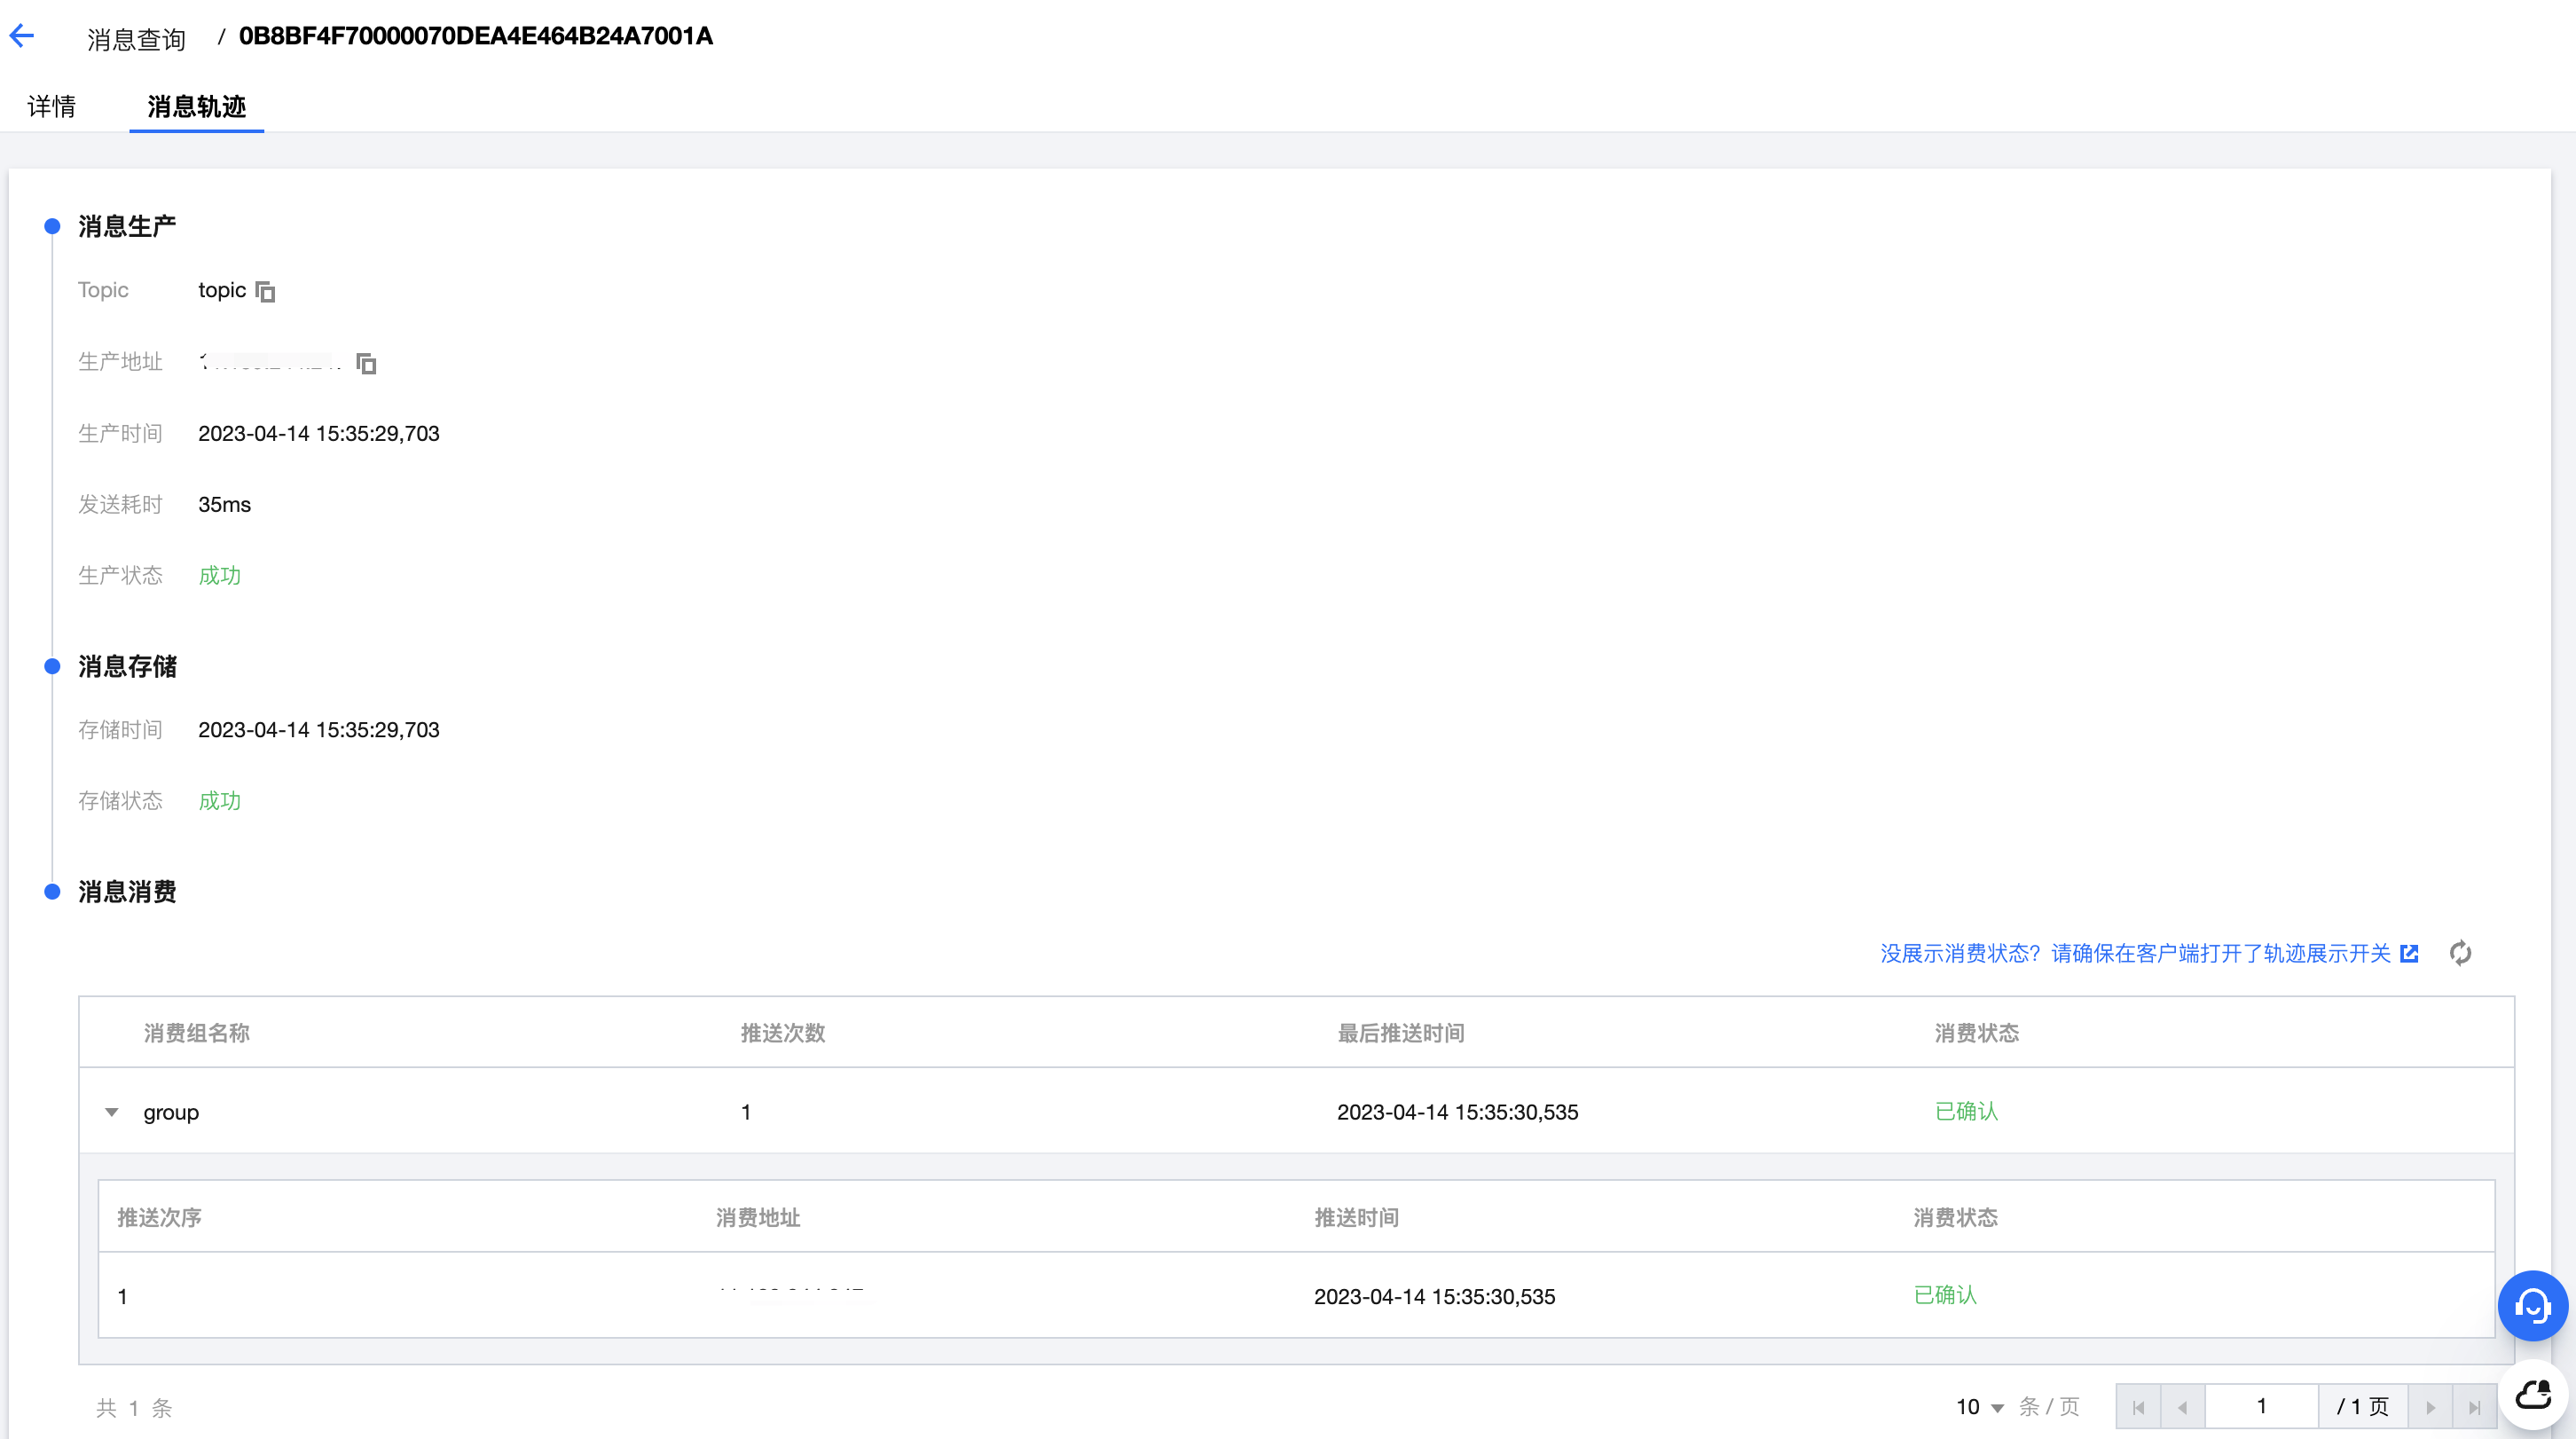2576x1439 pixels.
Task: Click the 消费组名称 column header
Action: click(x=197, y=1033)
